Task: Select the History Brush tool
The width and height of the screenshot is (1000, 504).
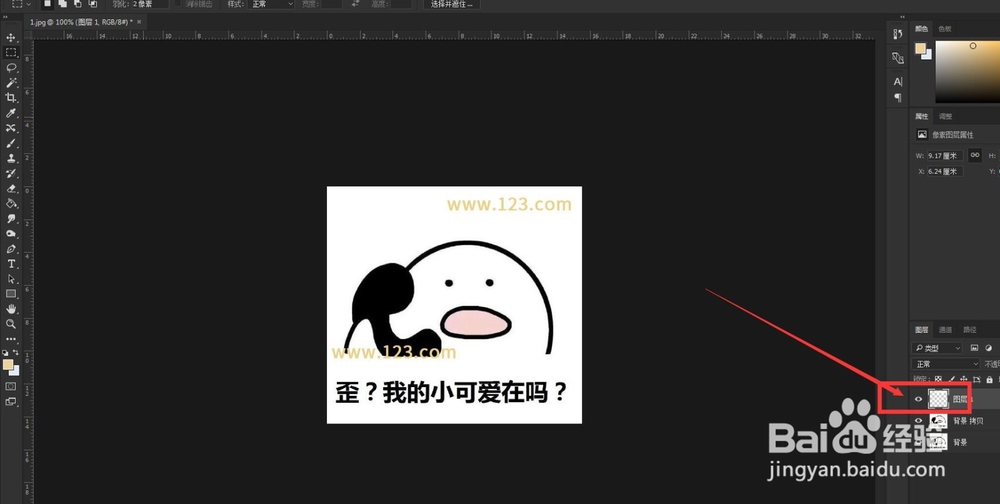Action: point(11,174)
